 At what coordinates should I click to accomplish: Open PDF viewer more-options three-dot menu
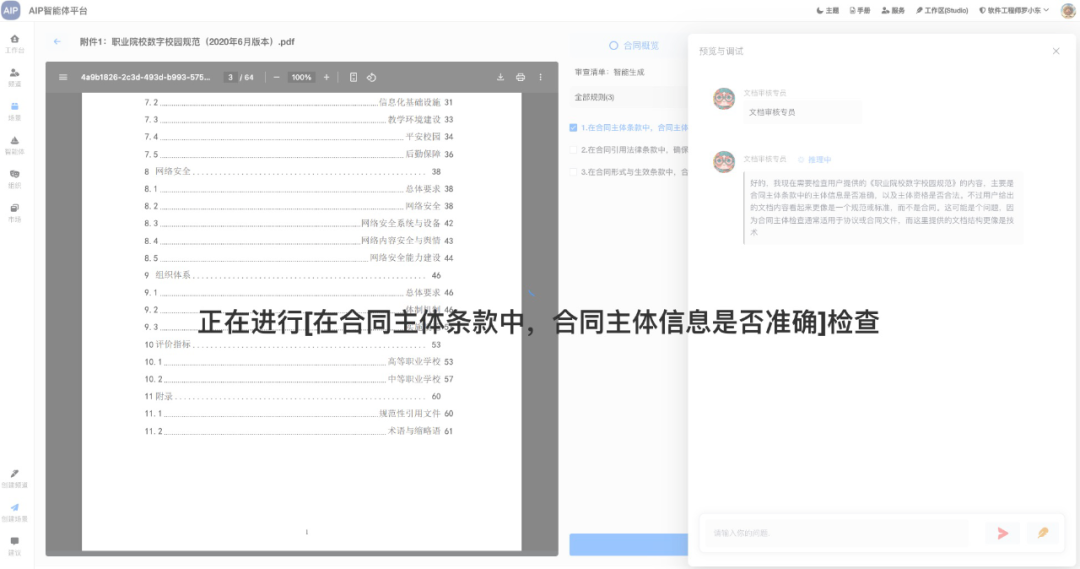point(541,77)
